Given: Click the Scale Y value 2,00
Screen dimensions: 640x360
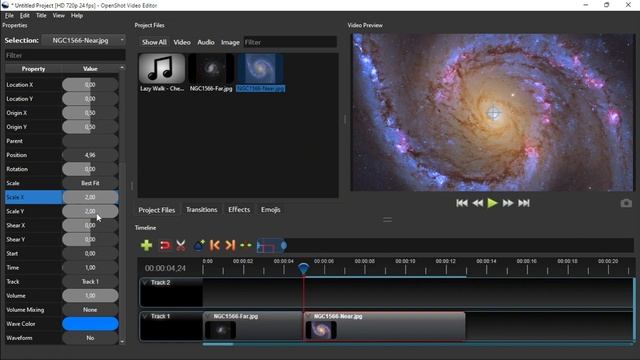Looking at the screenshot, I should (x=90, y=211).
